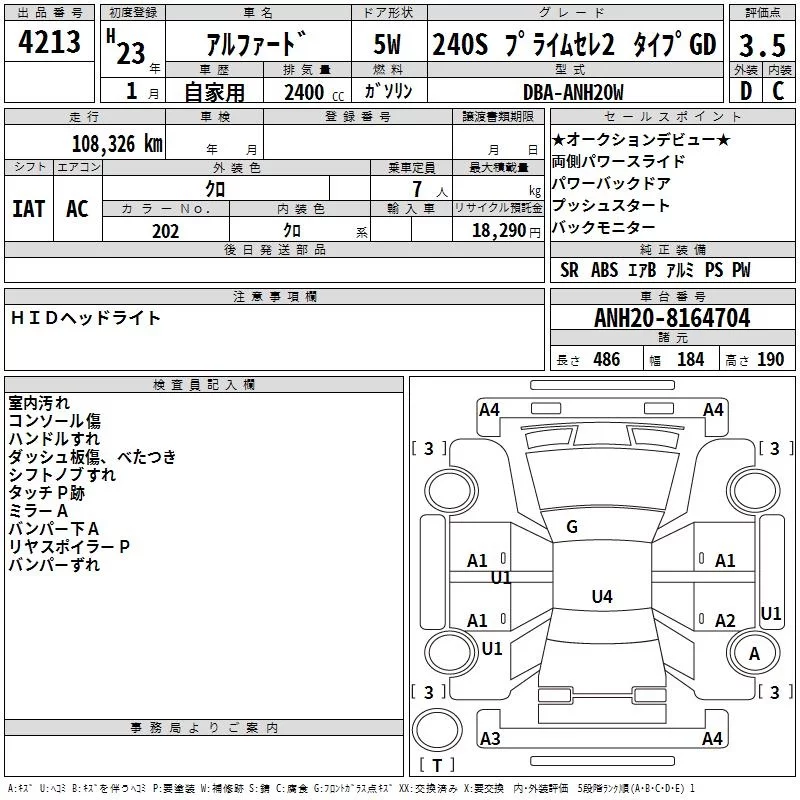Select the 両側パワースライド sales point
The image size is (800, 800).
(x=618, y=161)
